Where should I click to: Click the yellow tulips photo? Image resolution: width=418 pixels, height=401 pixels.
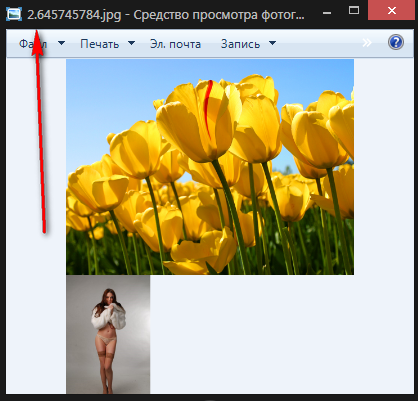[210, 167]
